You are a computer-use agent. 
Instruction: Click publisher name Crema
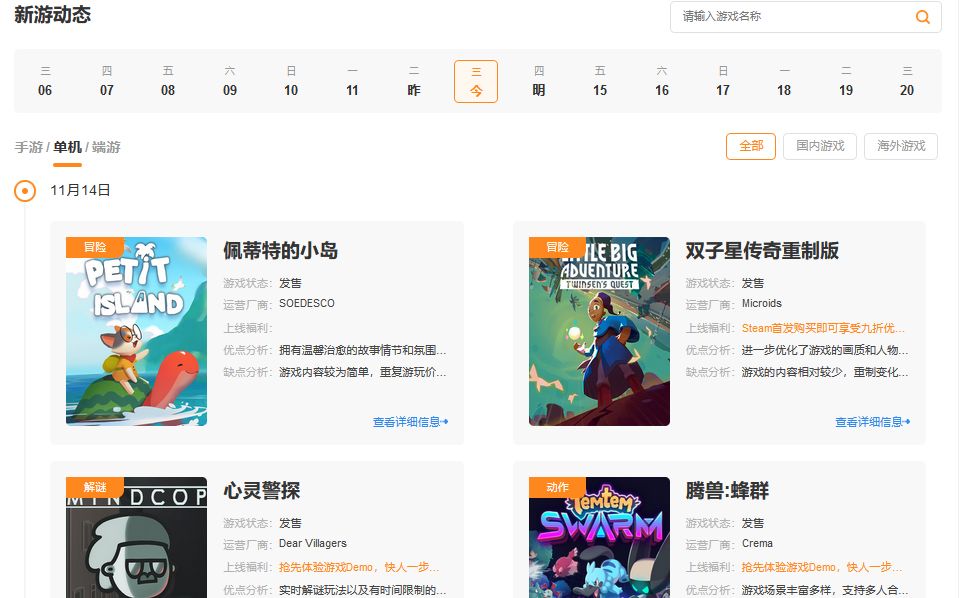click(x=757, y=543)
